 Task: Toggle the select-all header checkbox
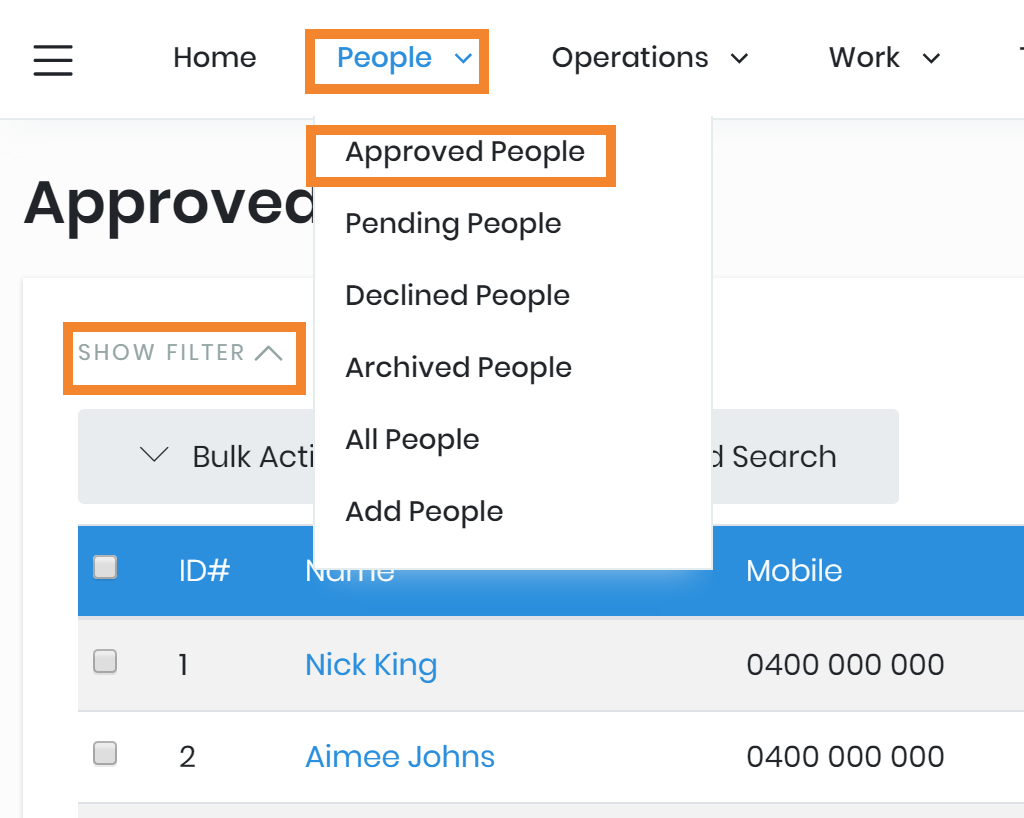[x=105, y=568]
